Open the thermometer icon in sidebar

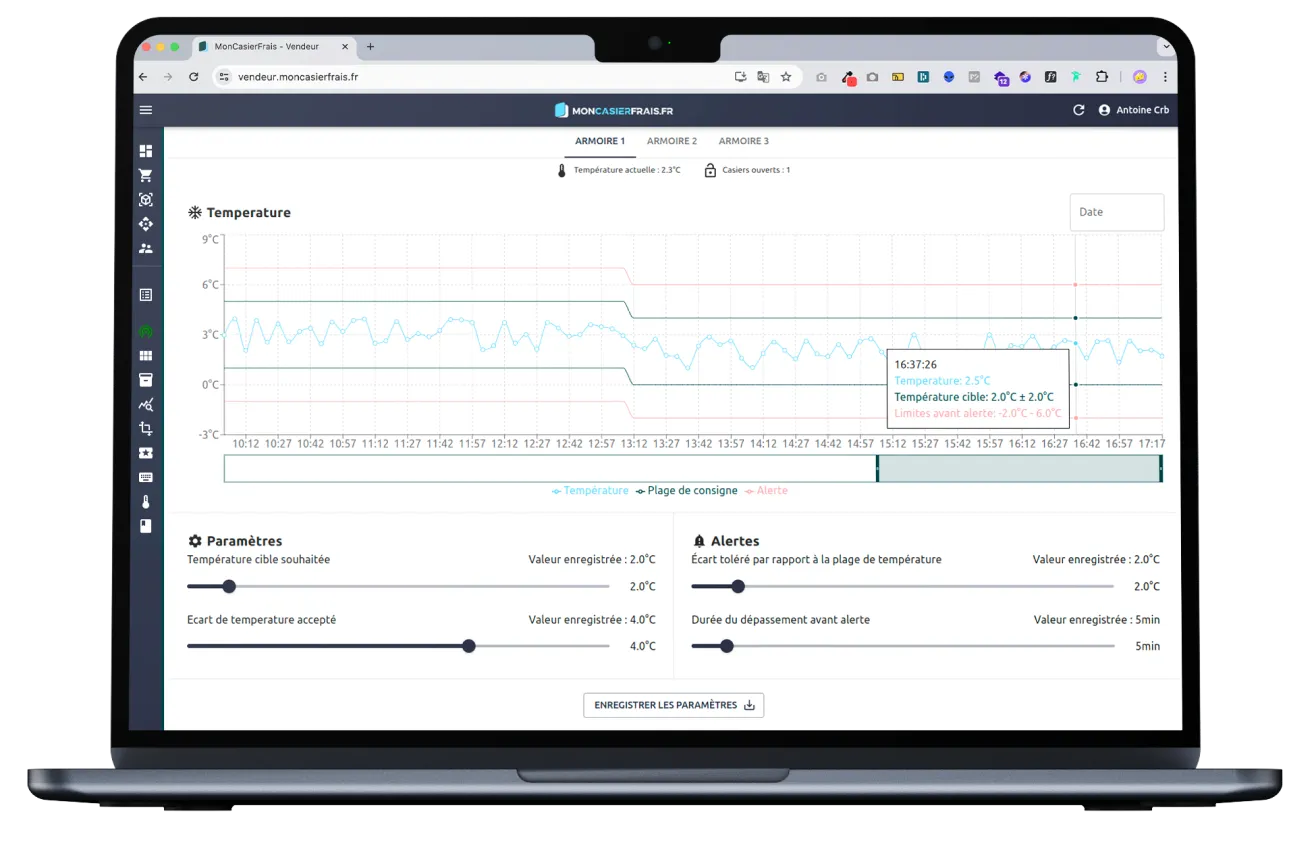click(146, 502)
